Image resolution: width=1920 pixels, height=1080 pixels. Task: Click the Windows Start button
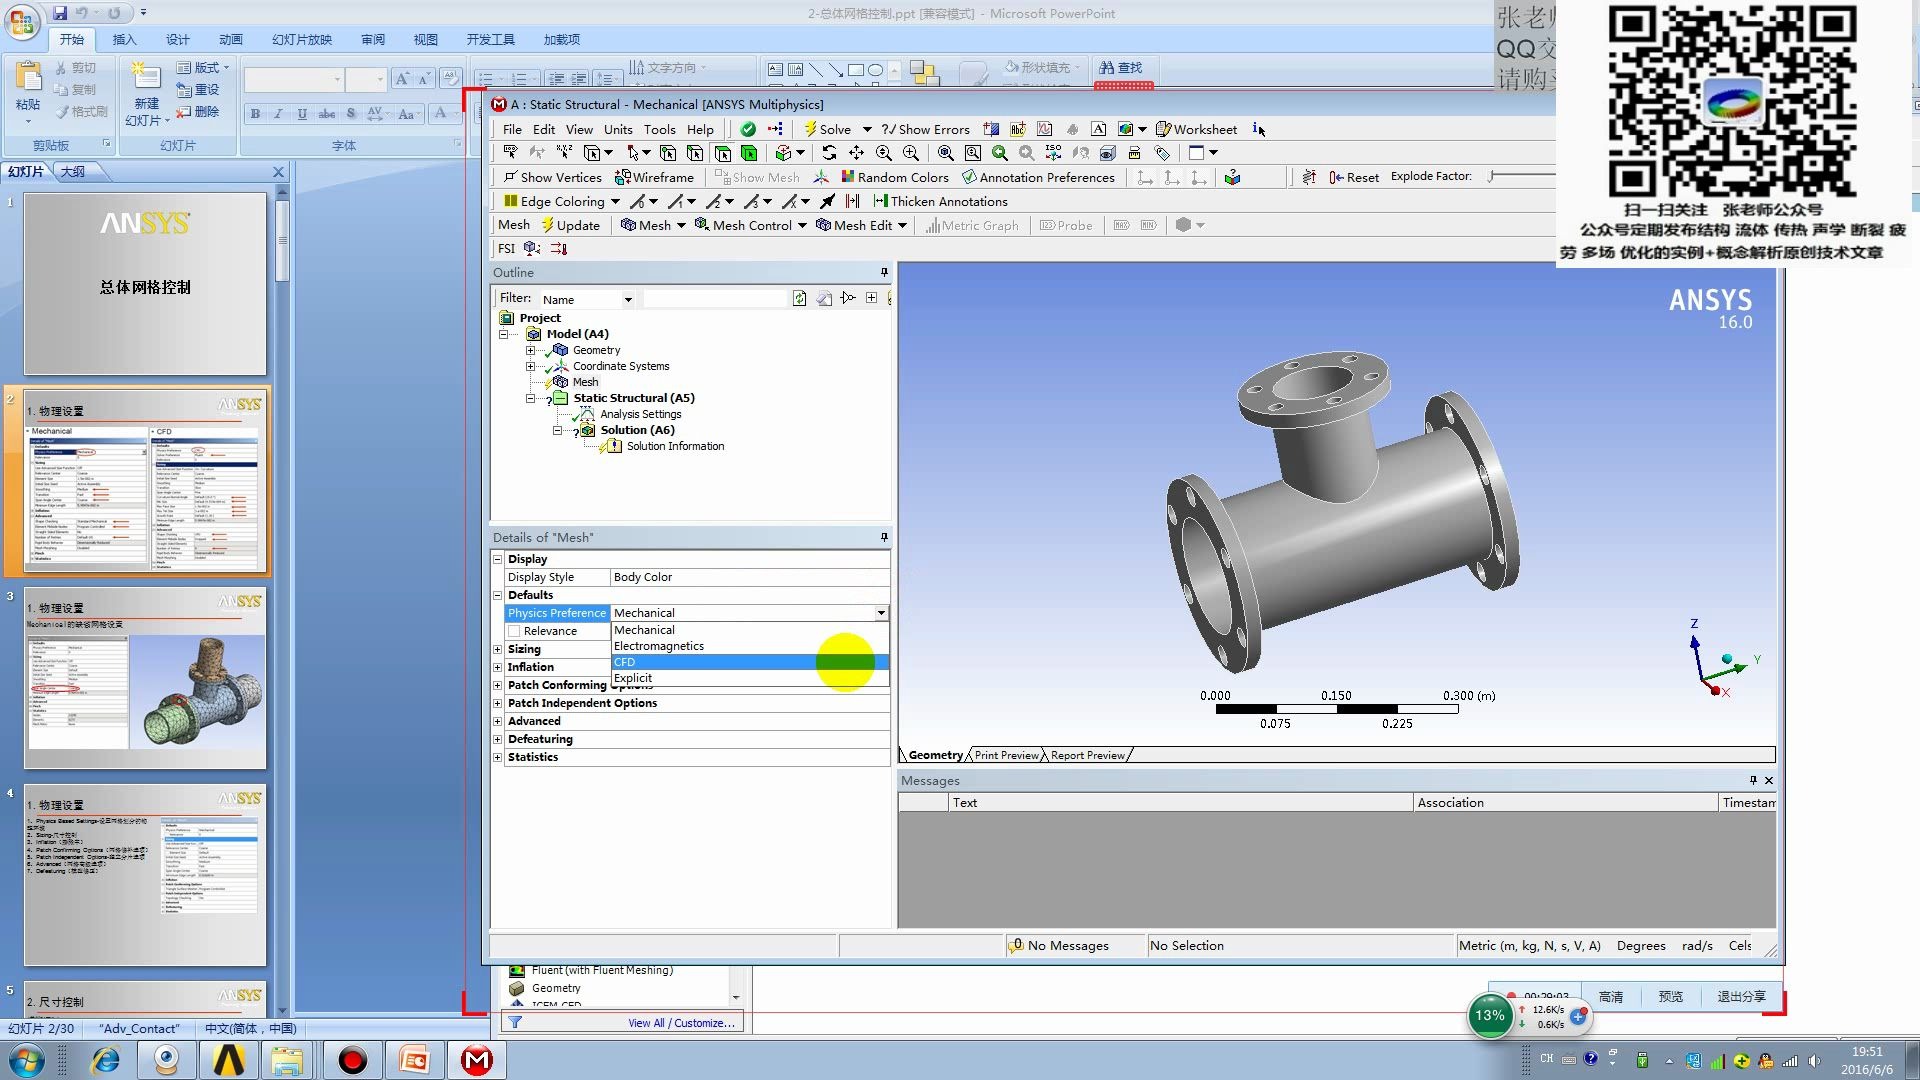27,1060
